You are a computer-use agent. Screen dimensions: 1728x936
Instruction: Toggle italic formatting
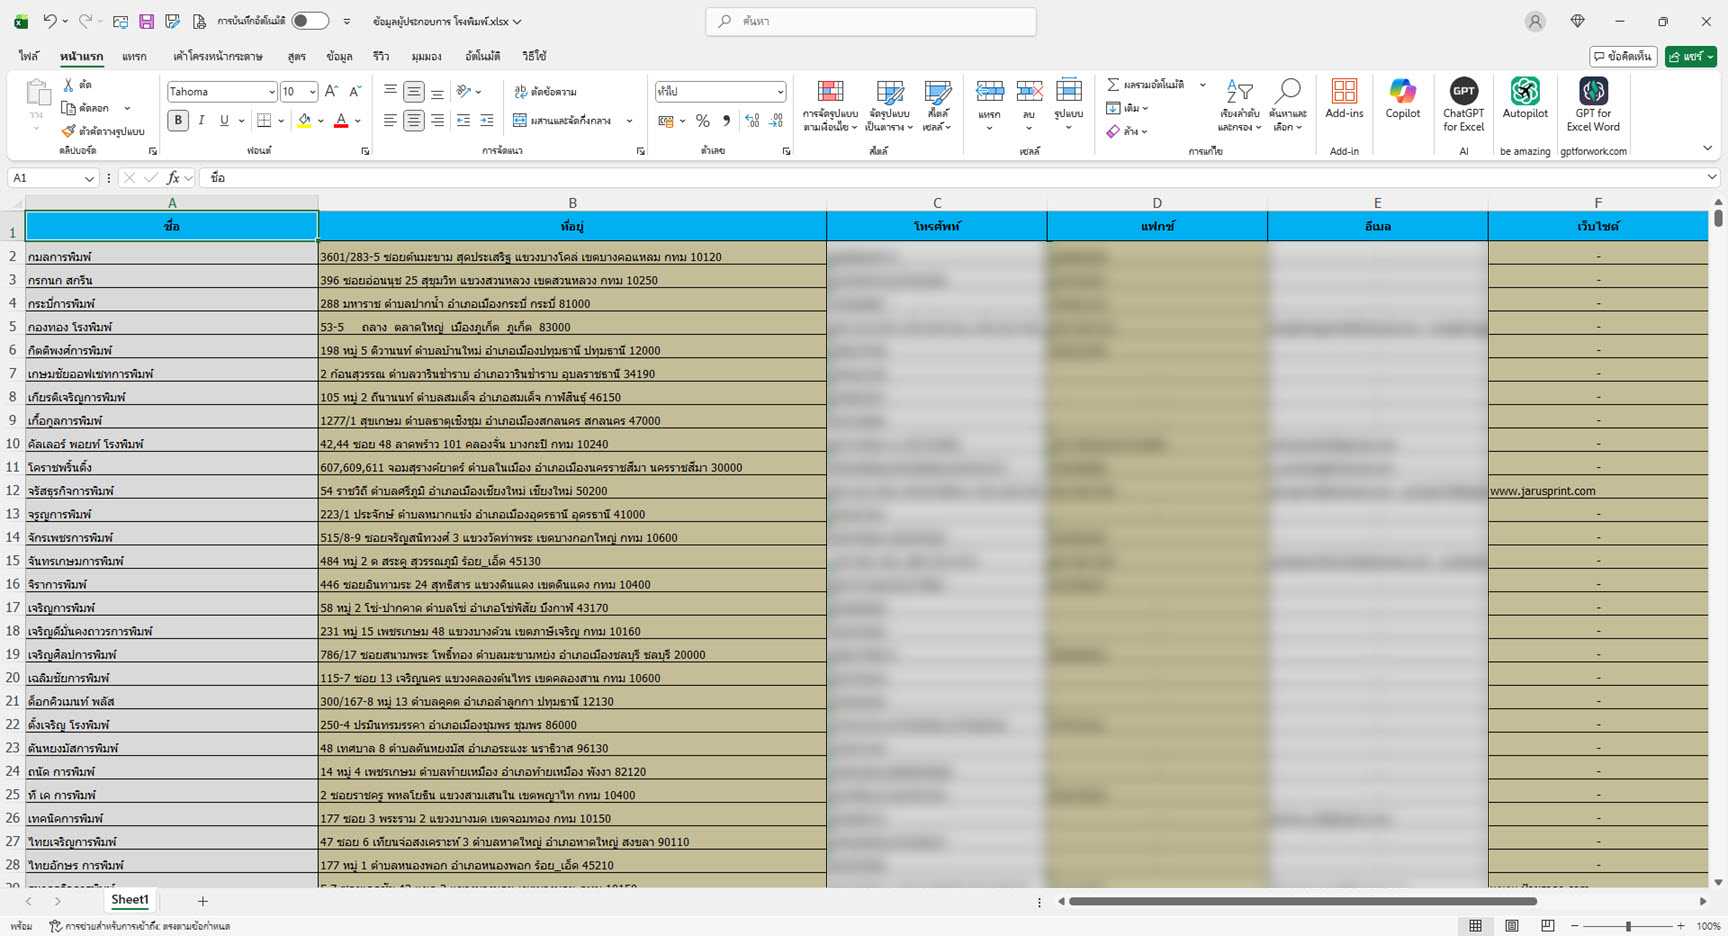click(x=201, y=121)
